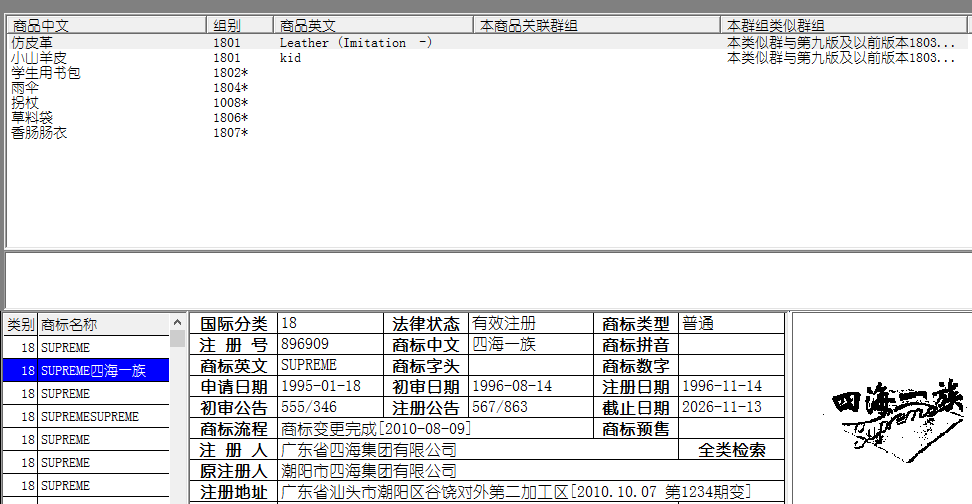Viewport: 972px width, 504px height.
Task: Click 商标流程 value 商标变更完成
Action: point(436,428)
